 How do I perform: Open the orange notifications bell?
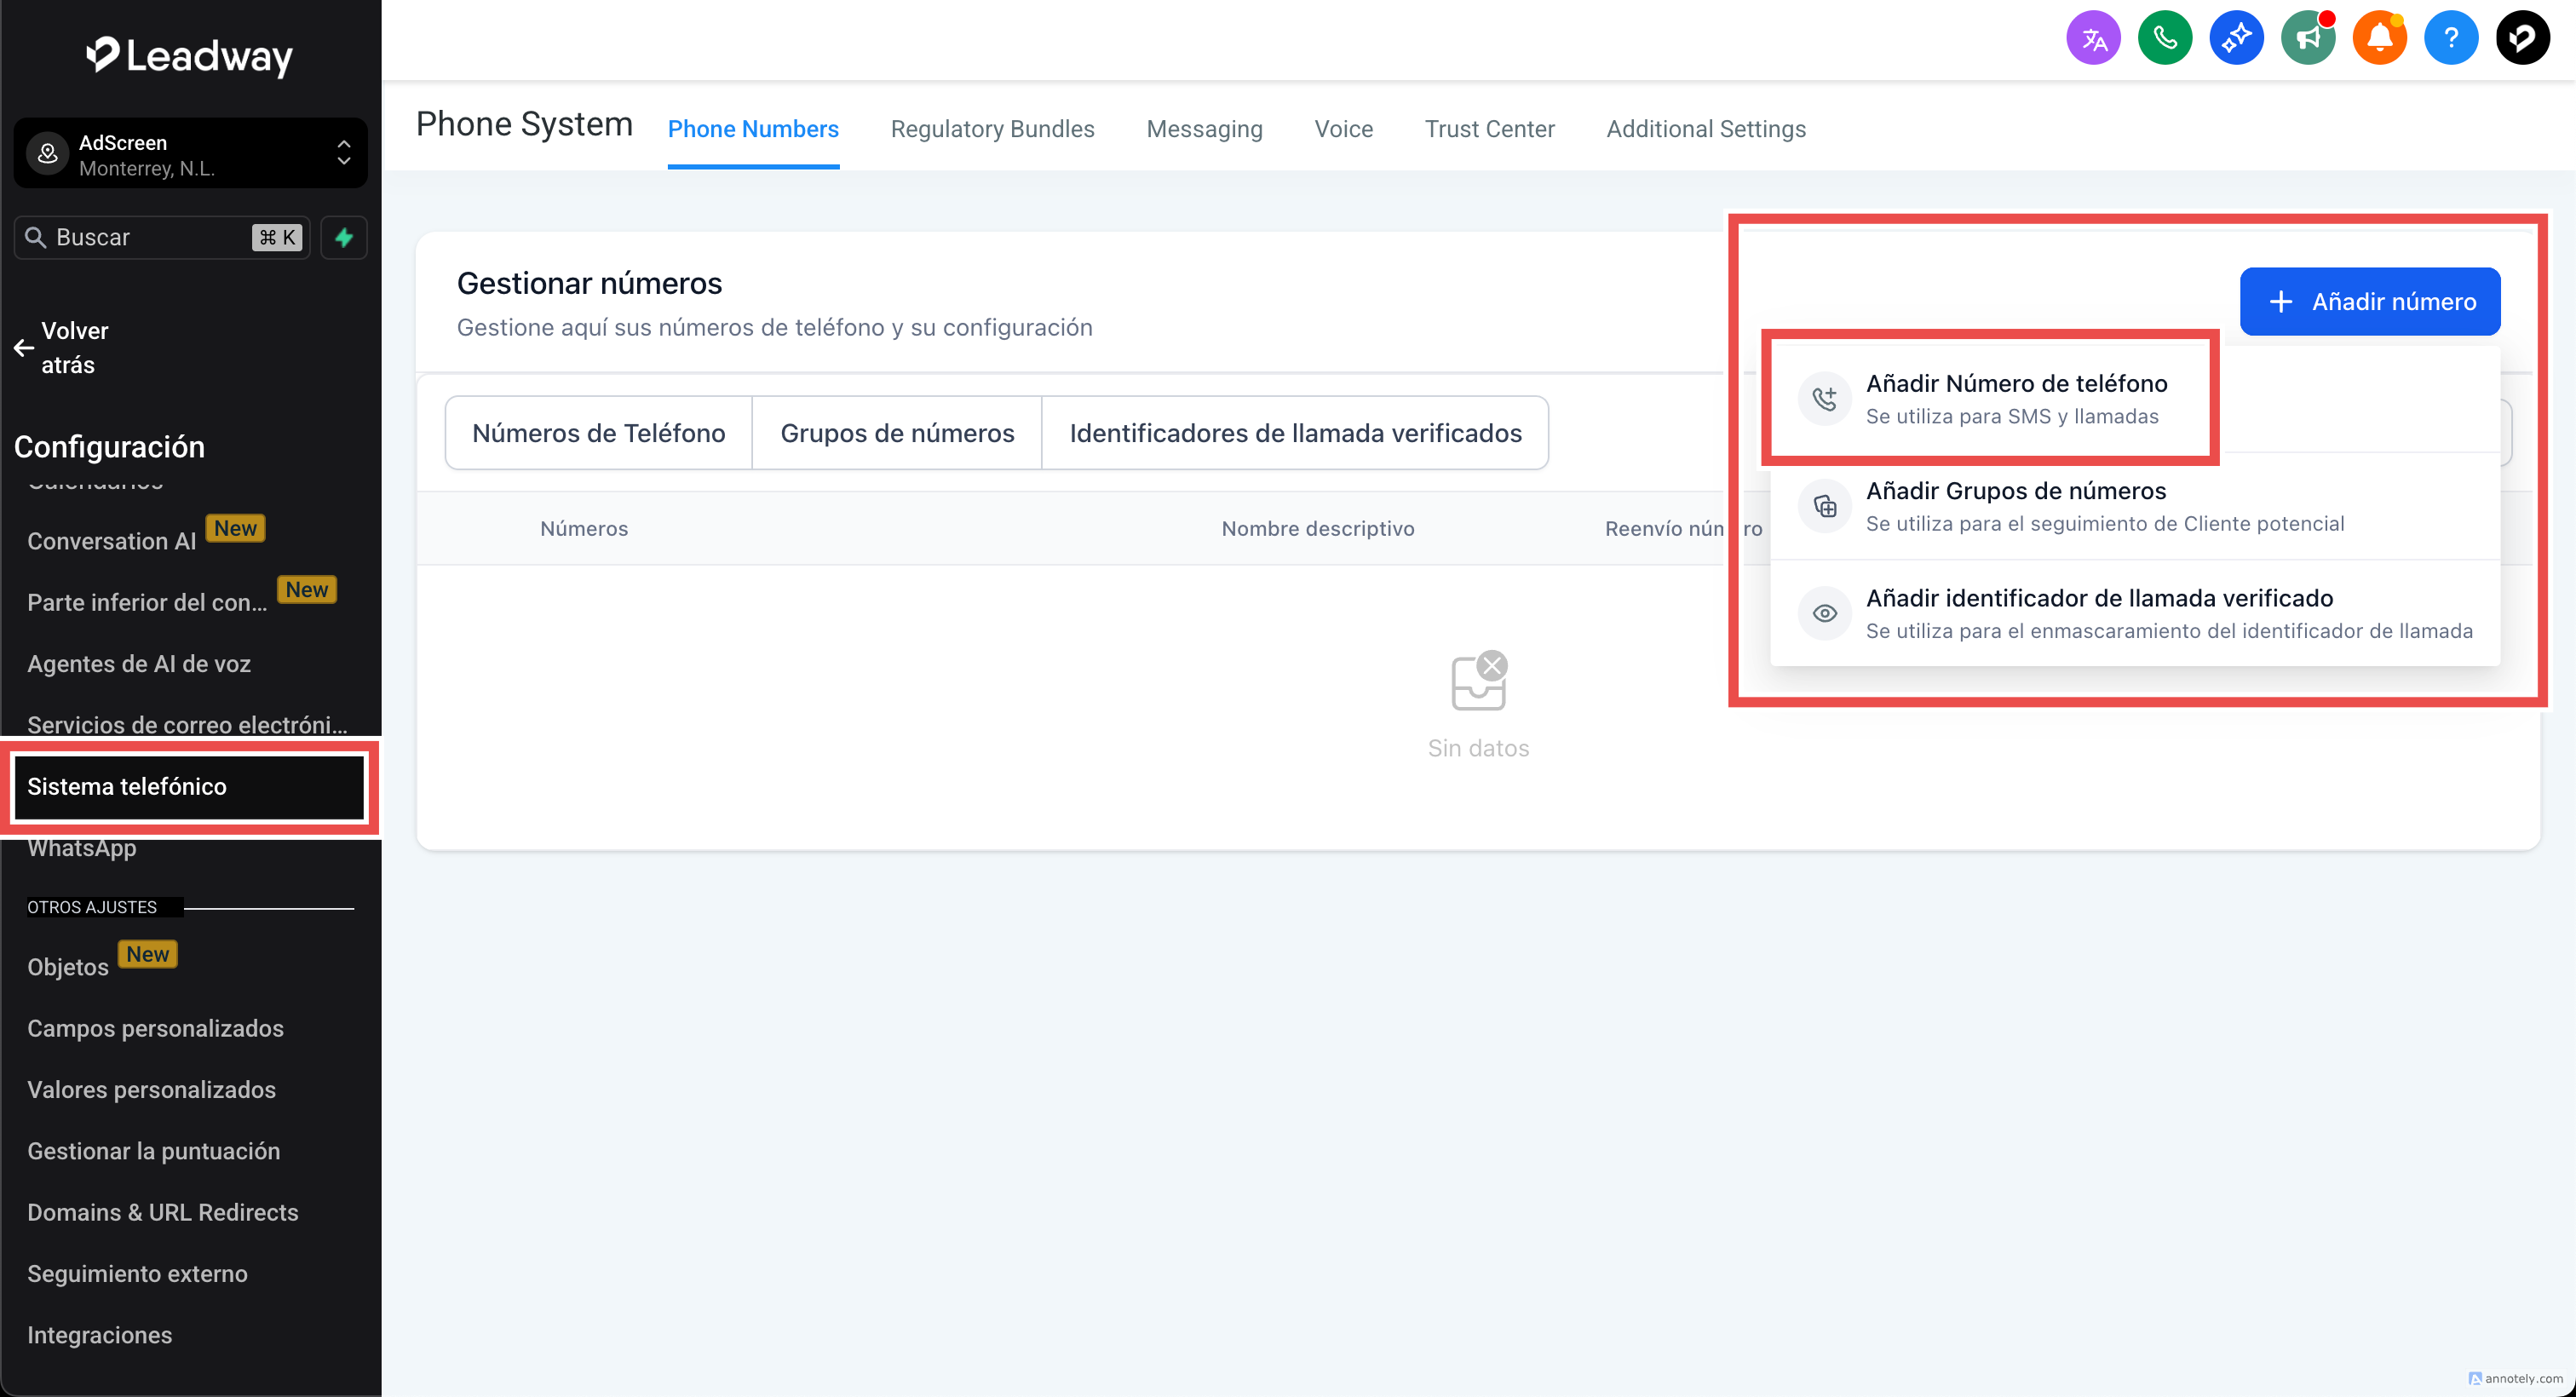pos(2379,38)
